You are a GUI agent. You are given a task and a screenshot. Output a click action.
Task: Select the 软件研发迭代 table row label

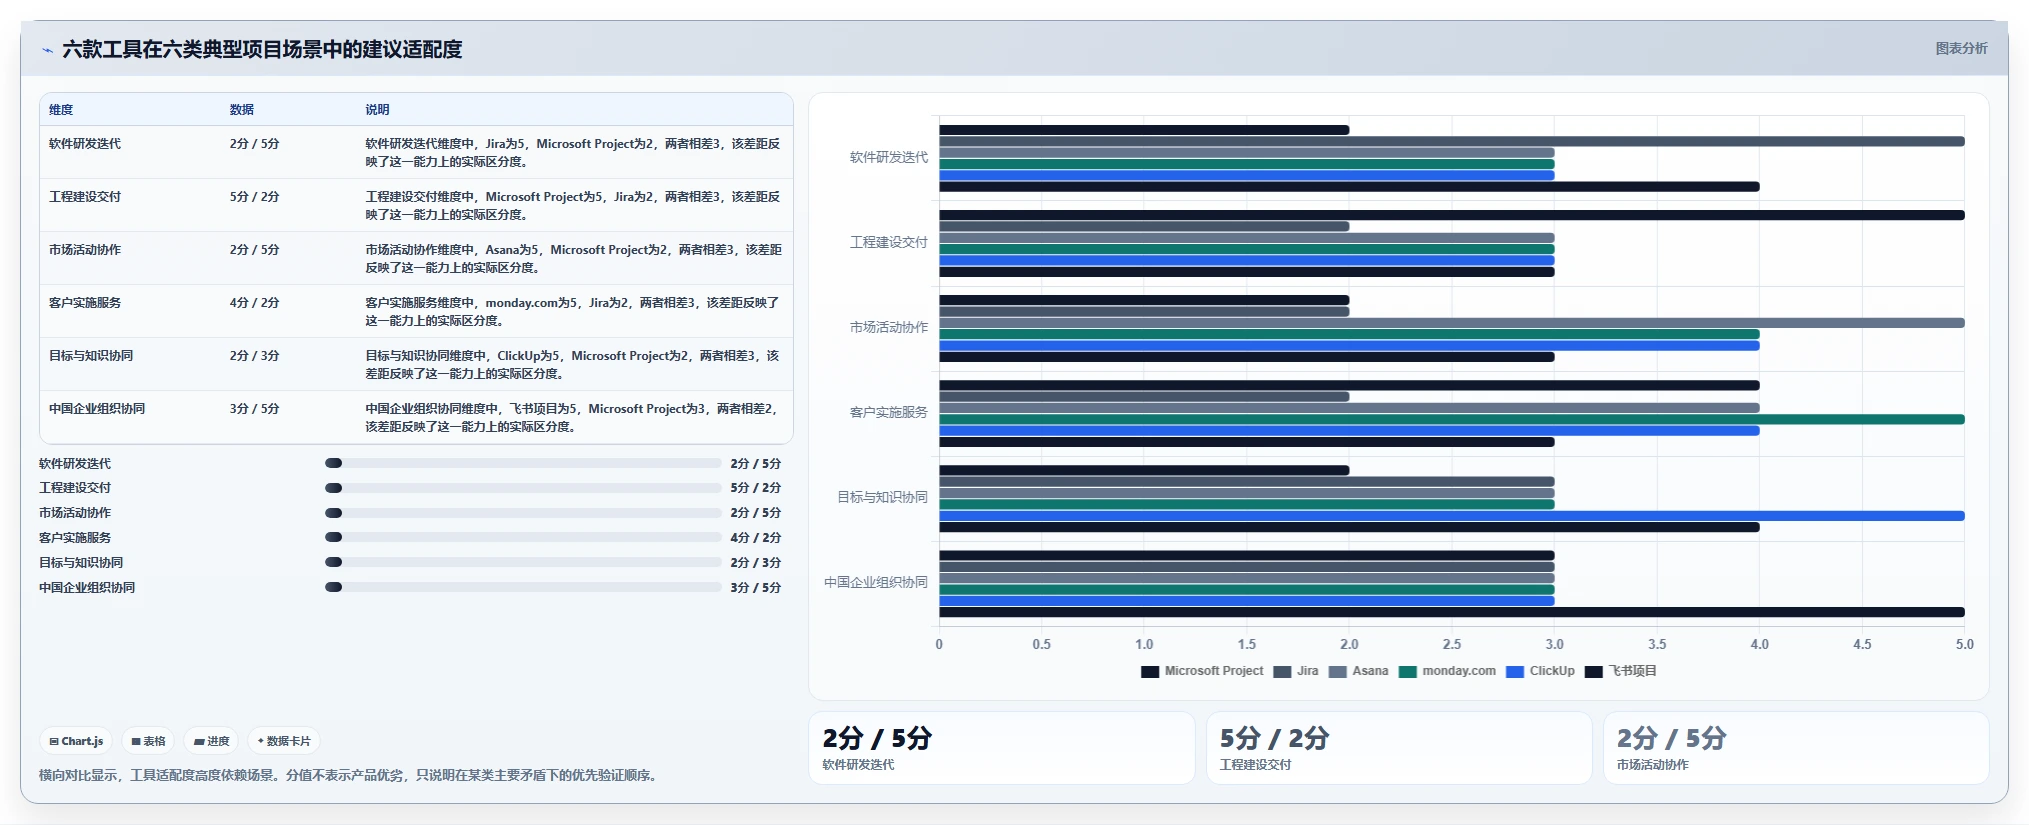tap(85, 144)
